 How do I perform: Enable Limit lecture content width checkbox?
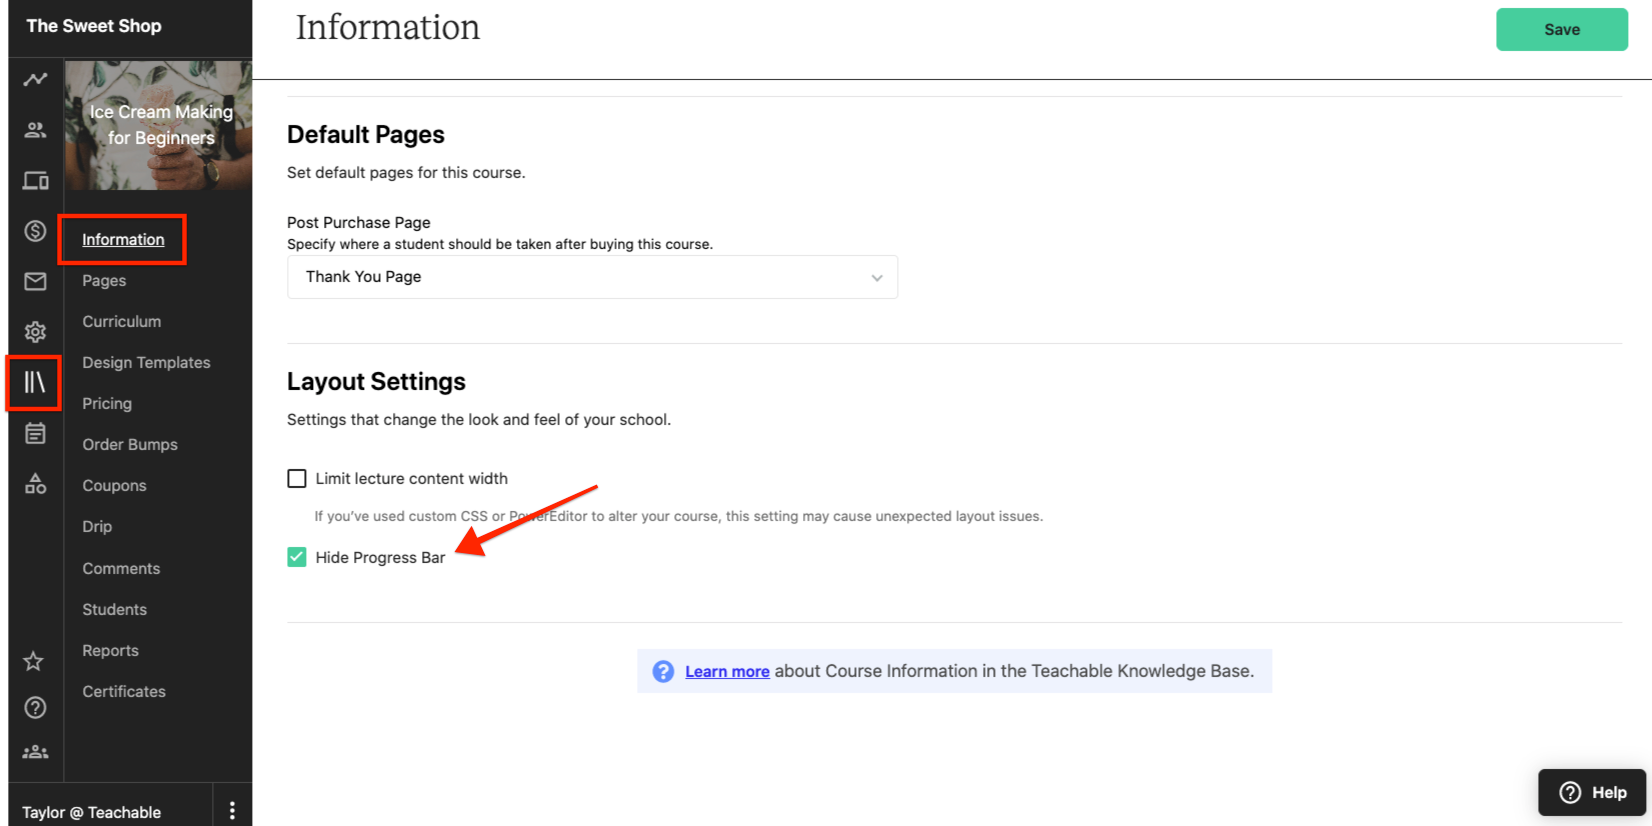click(297, 479)
